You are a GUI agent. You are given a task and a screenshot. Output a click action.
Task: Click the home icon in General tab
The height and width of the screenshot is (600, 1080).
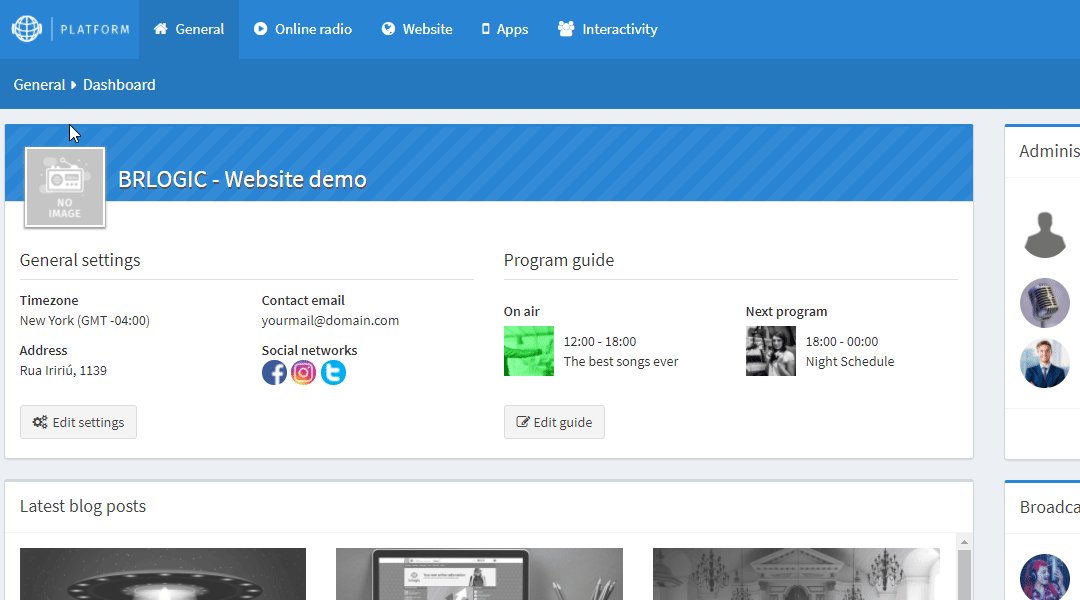pyautogui.click(x=160, y=29)
